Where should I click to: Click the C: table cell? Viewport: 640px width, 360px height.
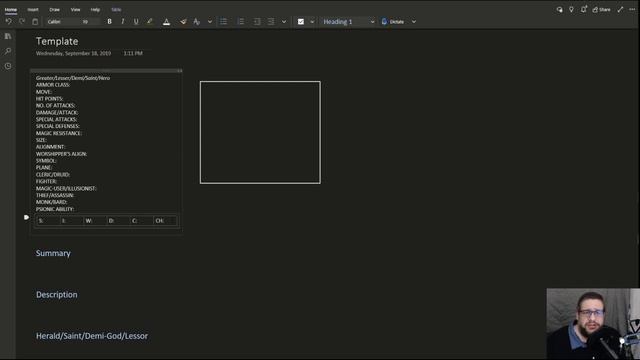(x=141, y=221)
